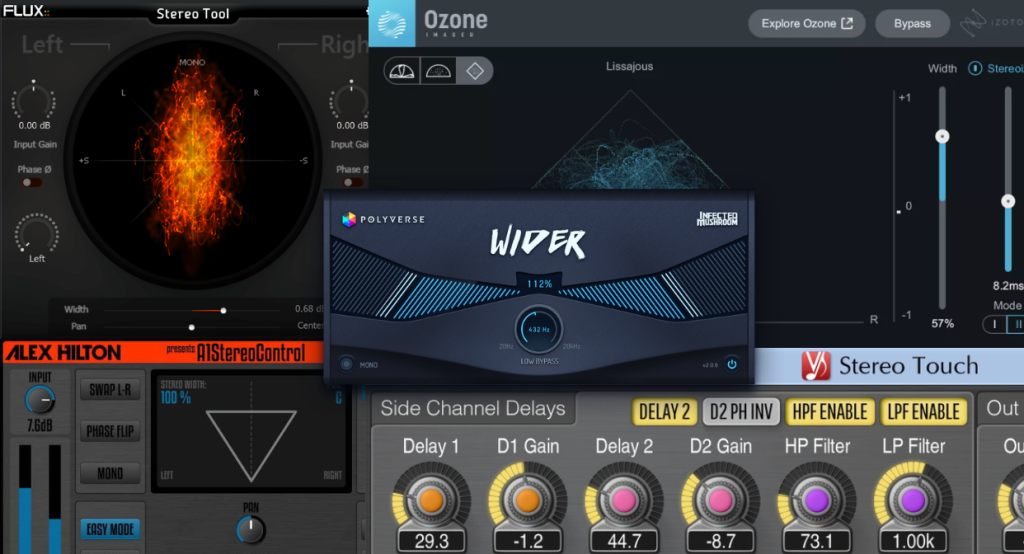Click the Wider 112% width display
The height and width of the screenshot is (554, 1024).
coord(539,284)
